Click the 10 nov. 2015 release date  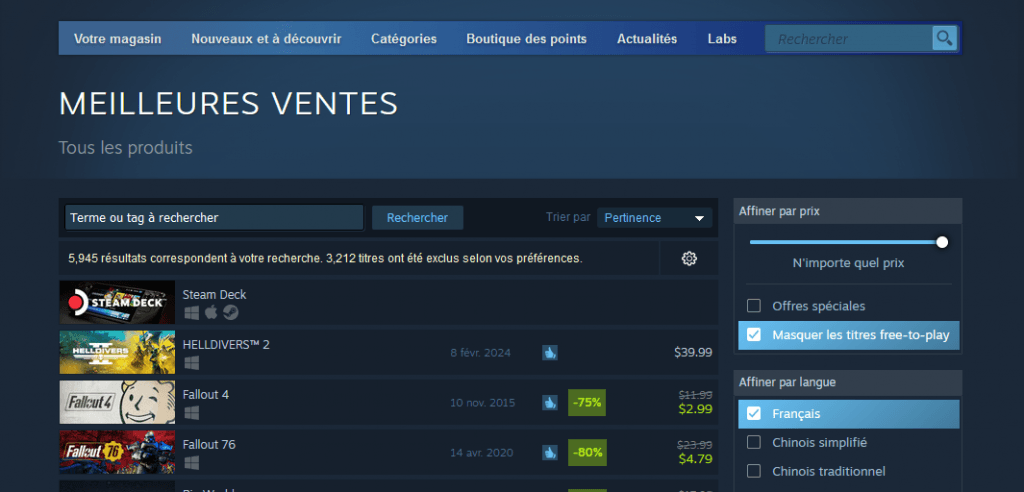(483, 402)
